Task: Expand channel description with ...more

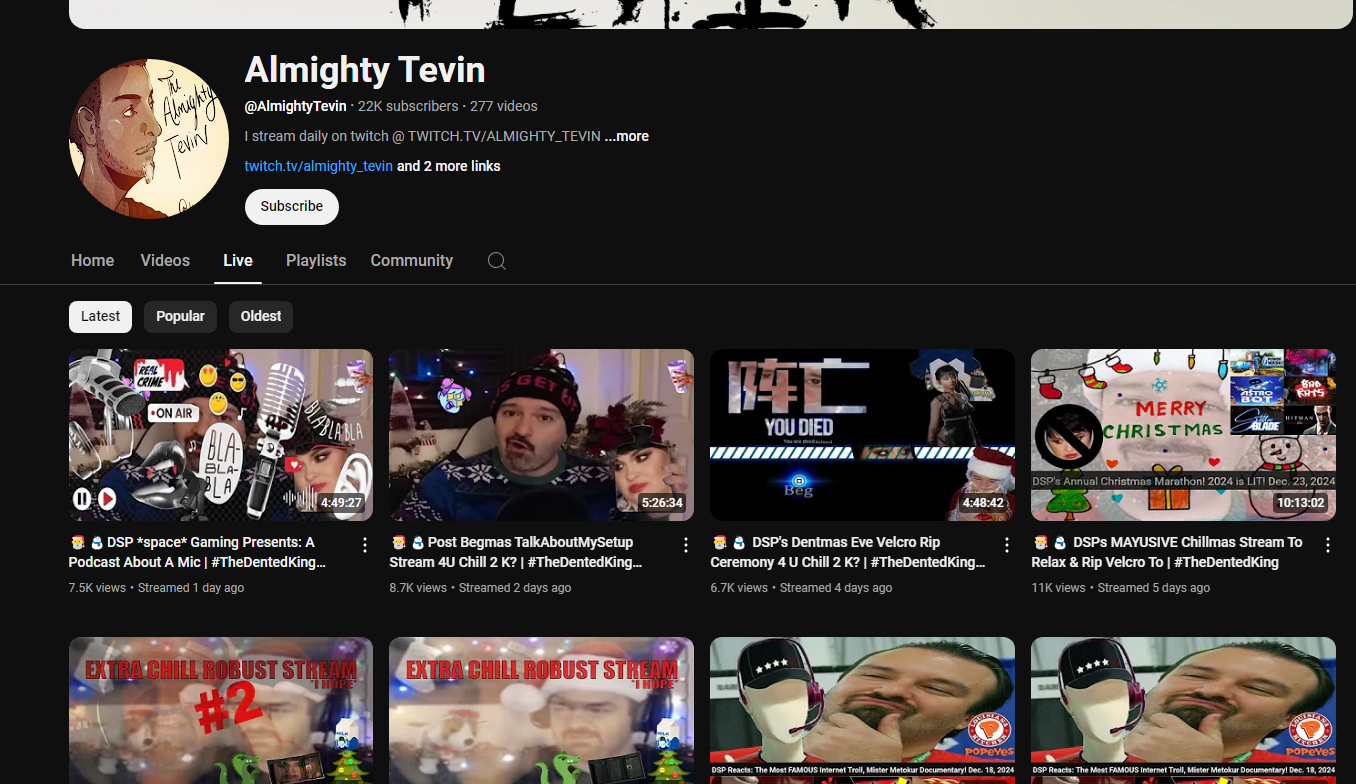Action: pyautogui.click(x=627, y=136)
